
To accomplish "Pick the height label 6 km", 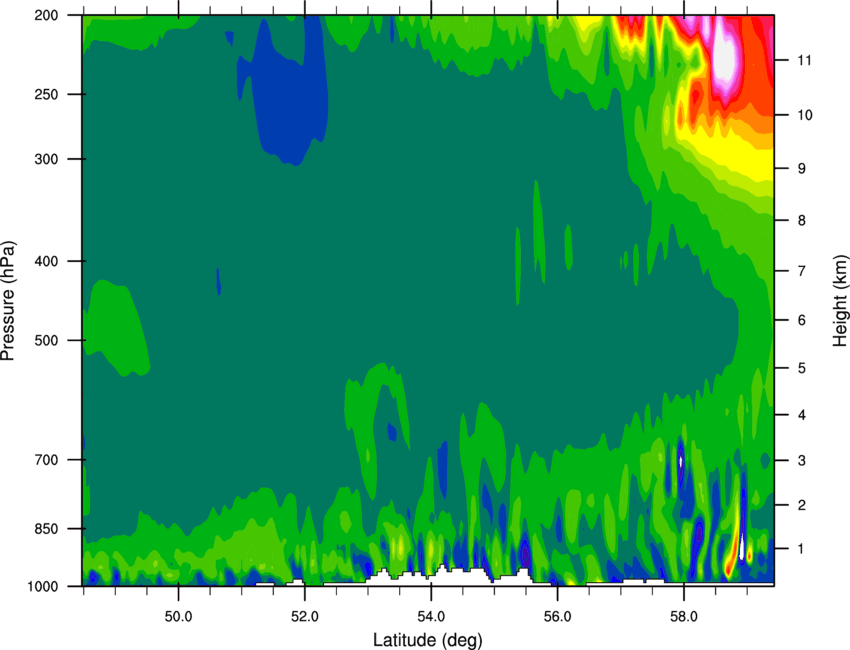I will pos(801,320).
